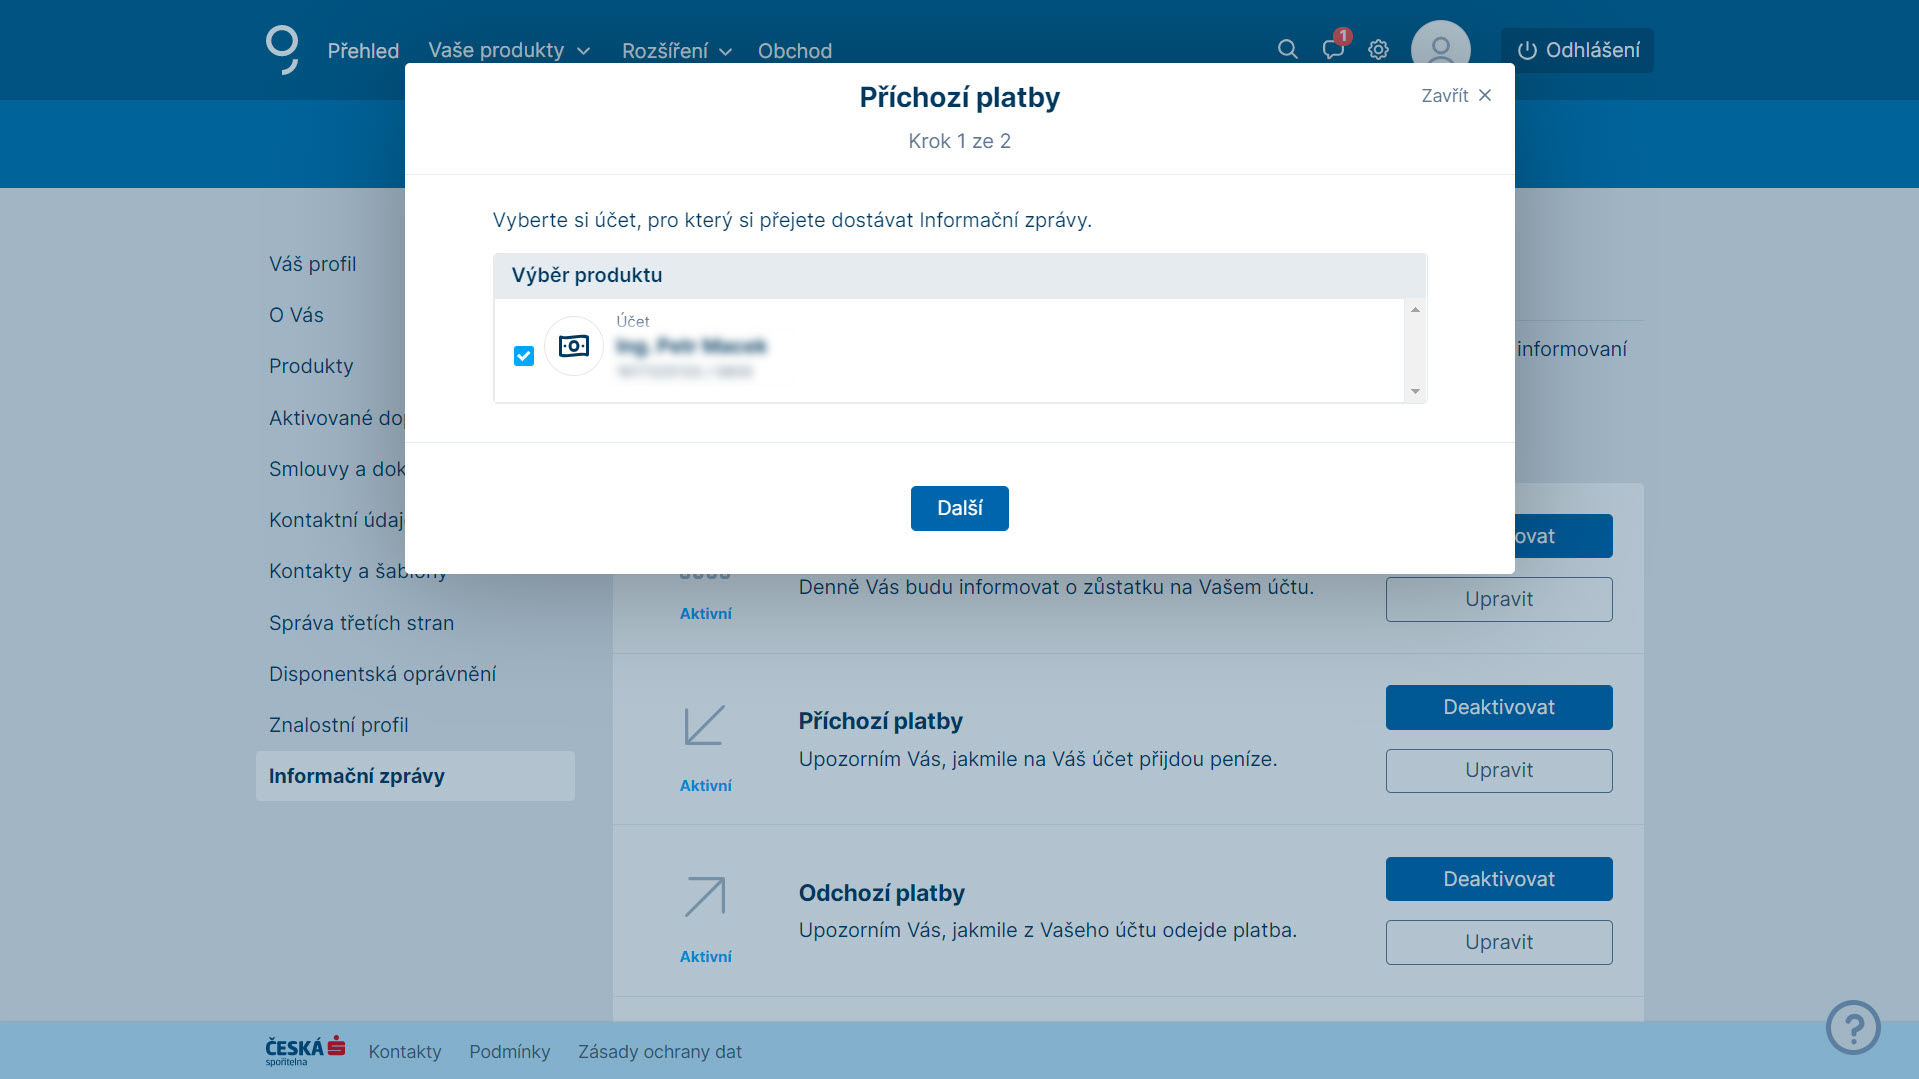Open Obchod in top navigation
1919x1079 pixels.
pyautogui.click(x=794, y=51)
